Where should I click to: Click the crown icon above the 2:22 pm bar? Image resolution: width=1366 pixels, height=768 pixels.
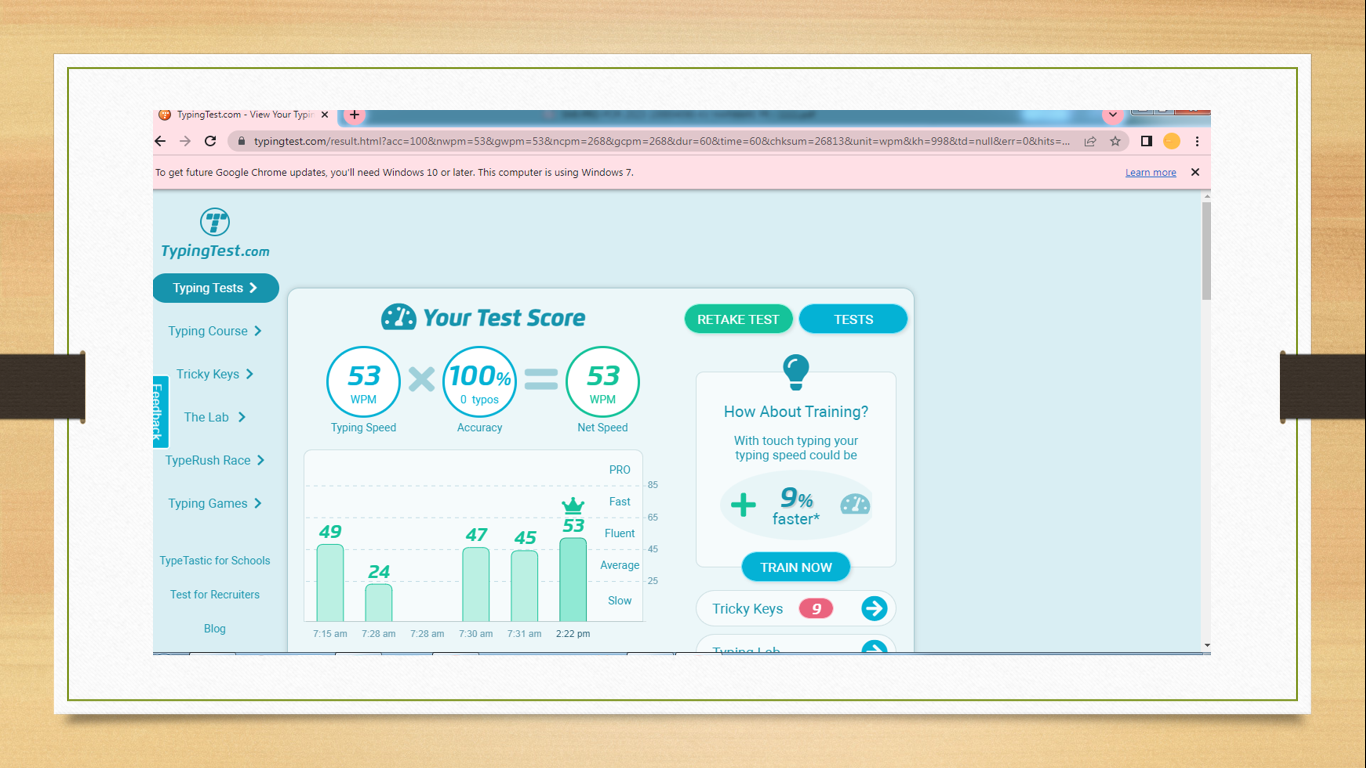(573, 505)
